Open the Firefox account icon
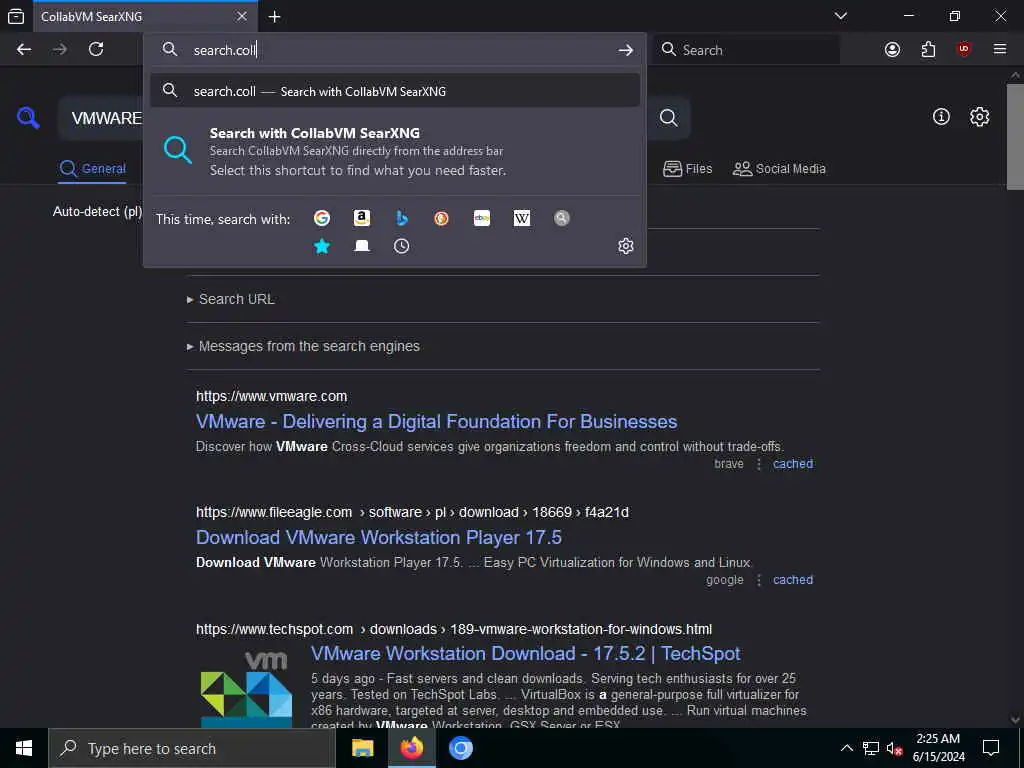 [x=892, y=50]
